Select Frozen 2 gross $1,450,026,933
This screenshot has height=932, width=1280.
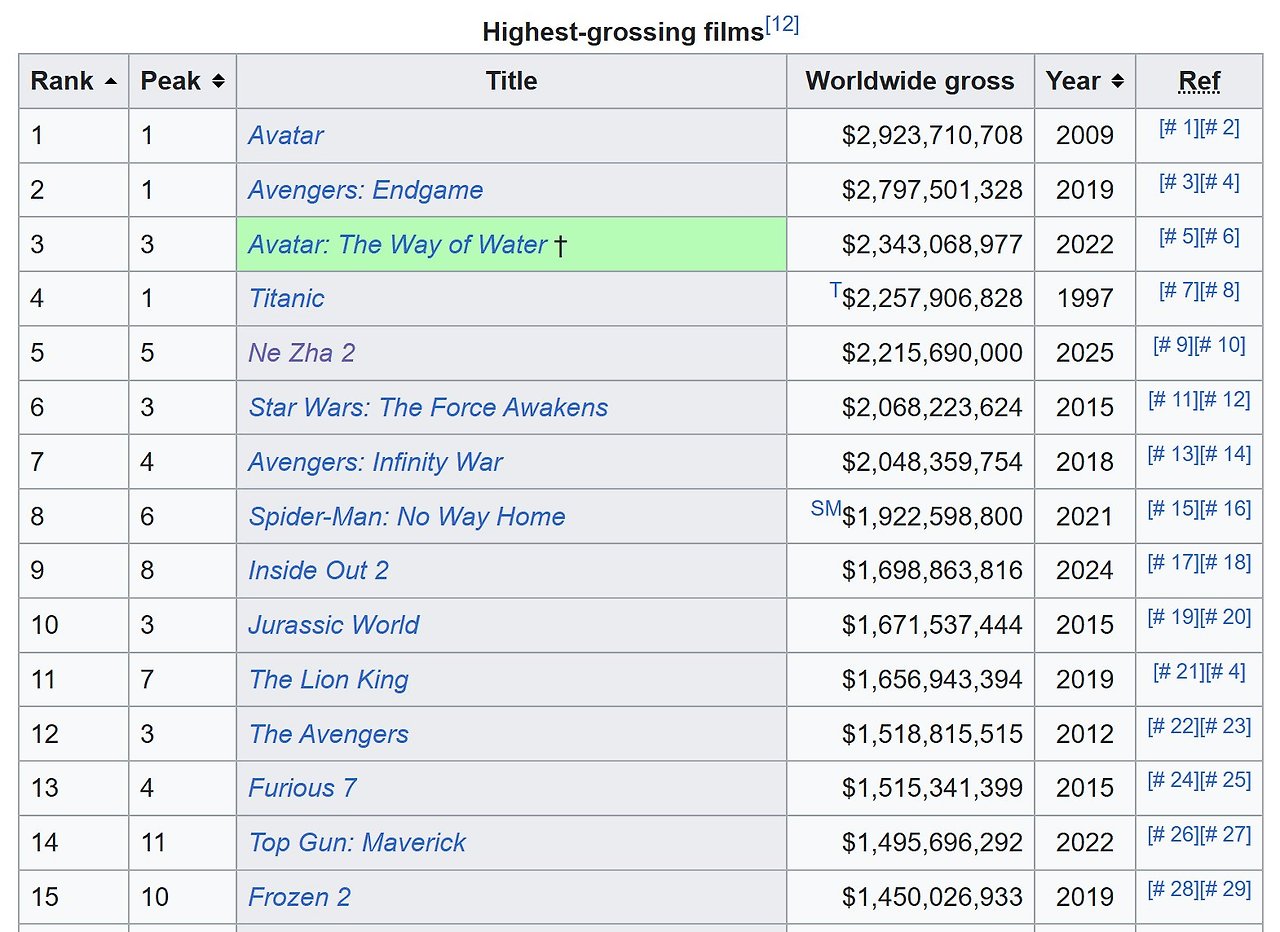click(x=932, y=897)
